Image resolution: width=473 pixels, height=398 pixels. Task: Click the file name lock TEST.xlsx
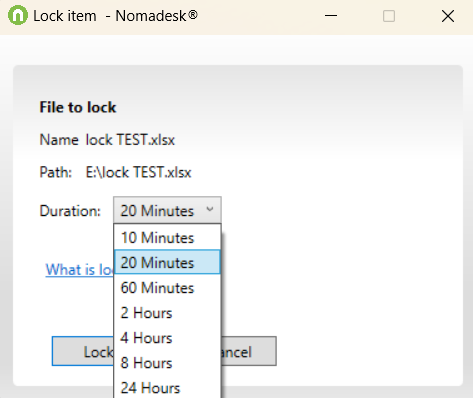pyautogui.click(x=130, y=139)
